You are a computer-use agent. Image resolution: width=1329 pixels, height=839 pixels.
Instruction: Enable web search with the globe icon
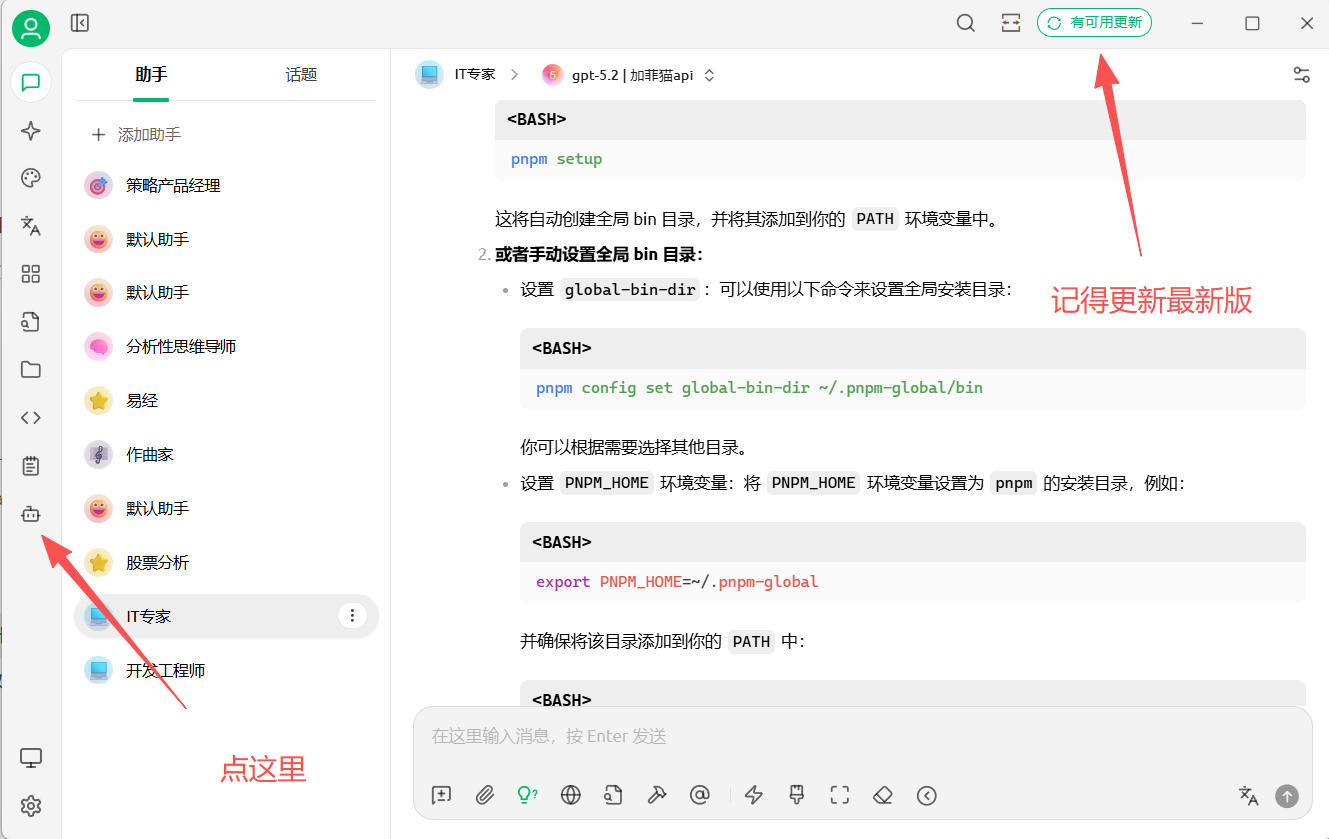(570, 795)
